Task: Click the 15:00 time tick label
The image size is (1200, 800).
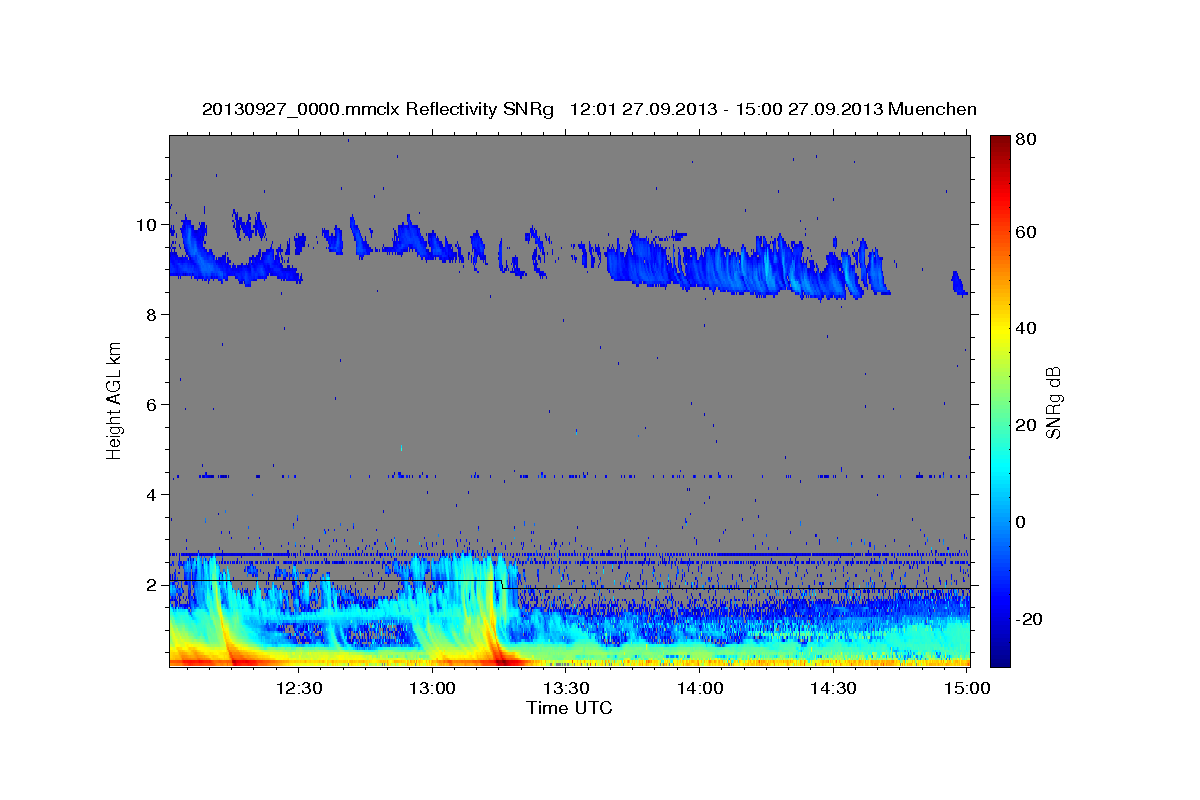Action: (967, 688)
